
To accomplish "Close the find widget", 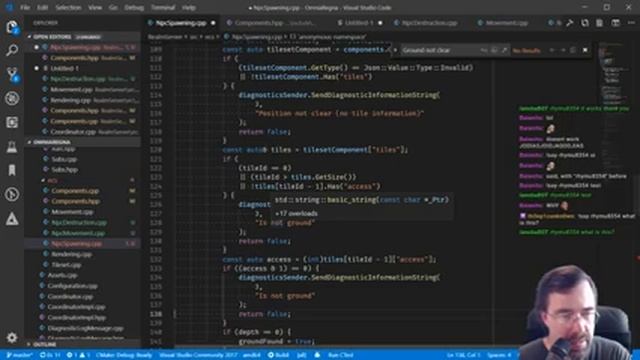I will pos(585,50).
